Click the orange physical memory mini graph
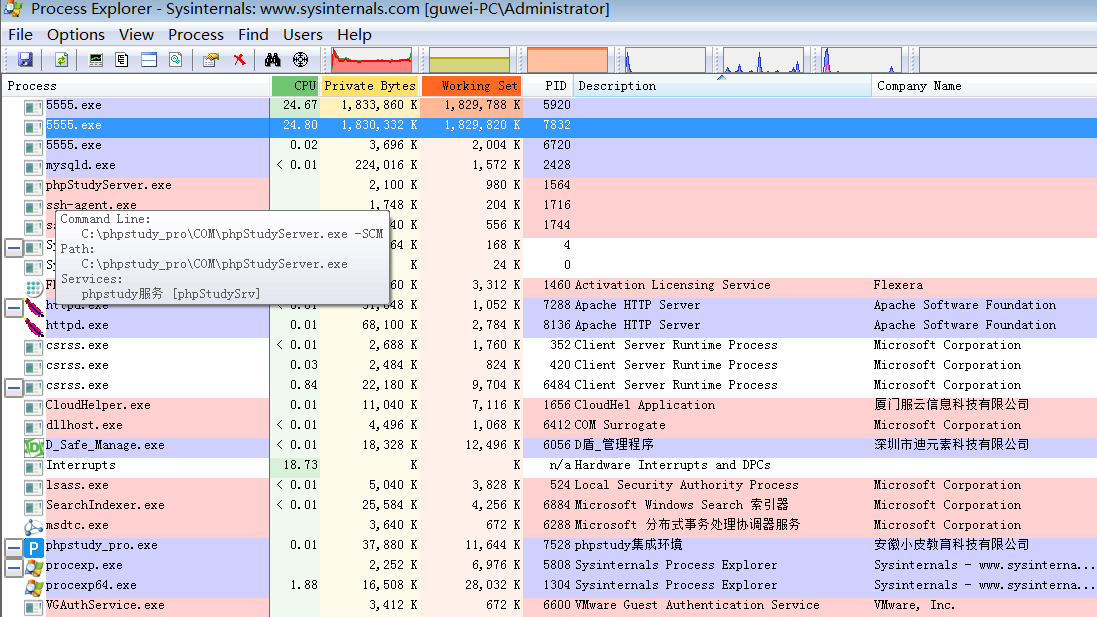This screenshot has height=617, width=1097. [567, 60]
